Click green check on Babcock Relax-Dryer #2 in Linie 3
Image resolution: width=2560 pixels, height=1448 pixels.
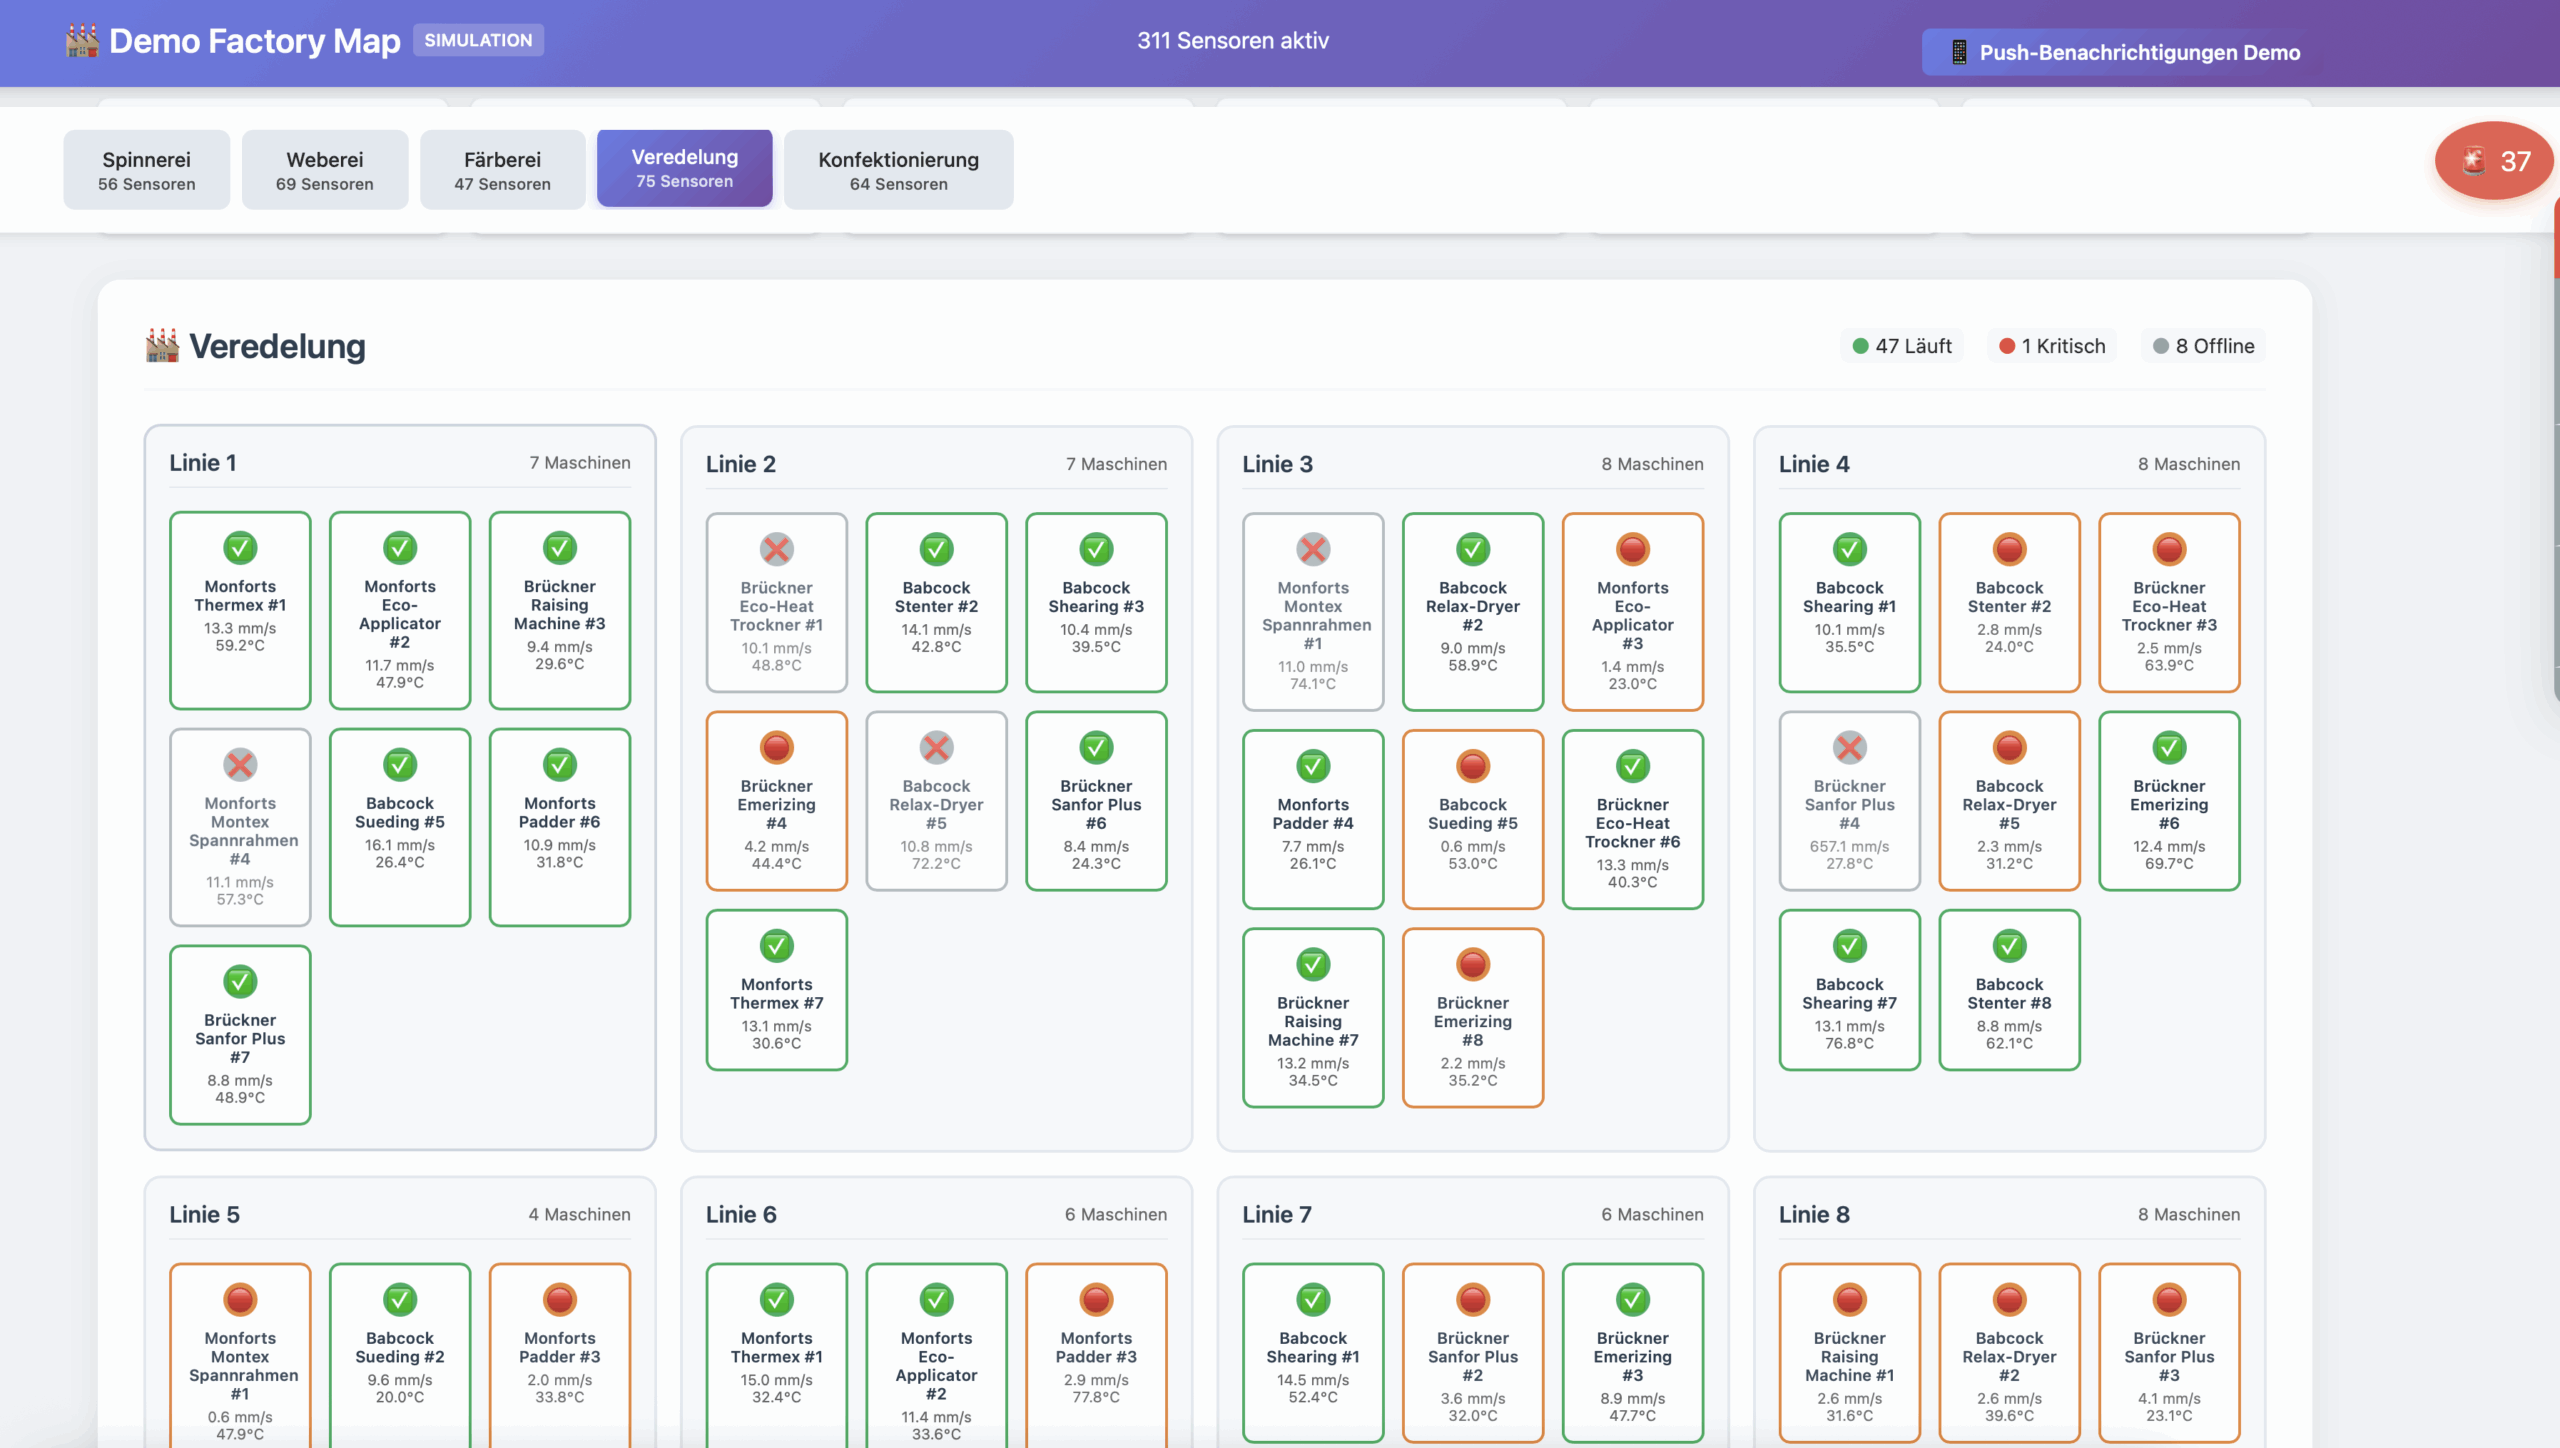pyautogui.click(x=1473, y=549)
